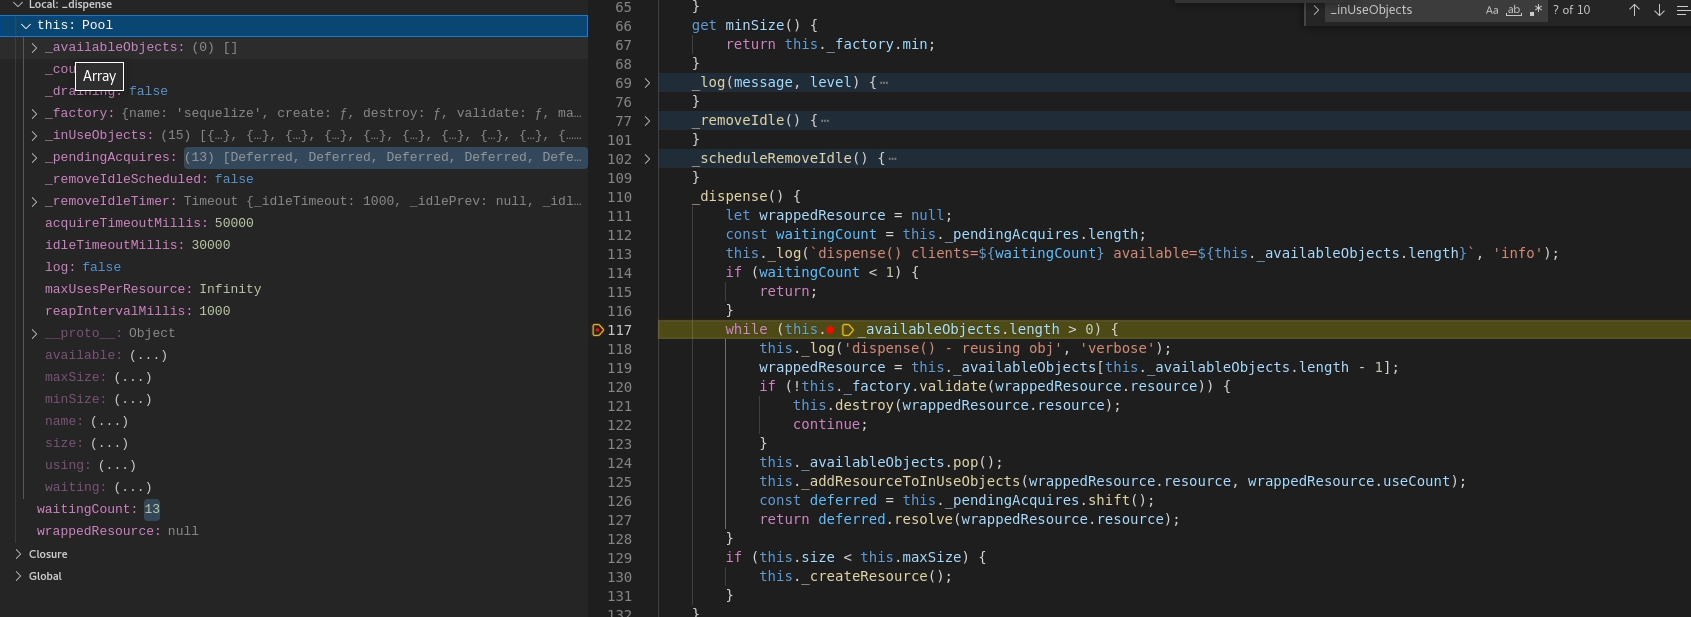Screen dimensions: 1691x617
Task: Select the waitingCount: 13 variable
Action: coord(294,509)
